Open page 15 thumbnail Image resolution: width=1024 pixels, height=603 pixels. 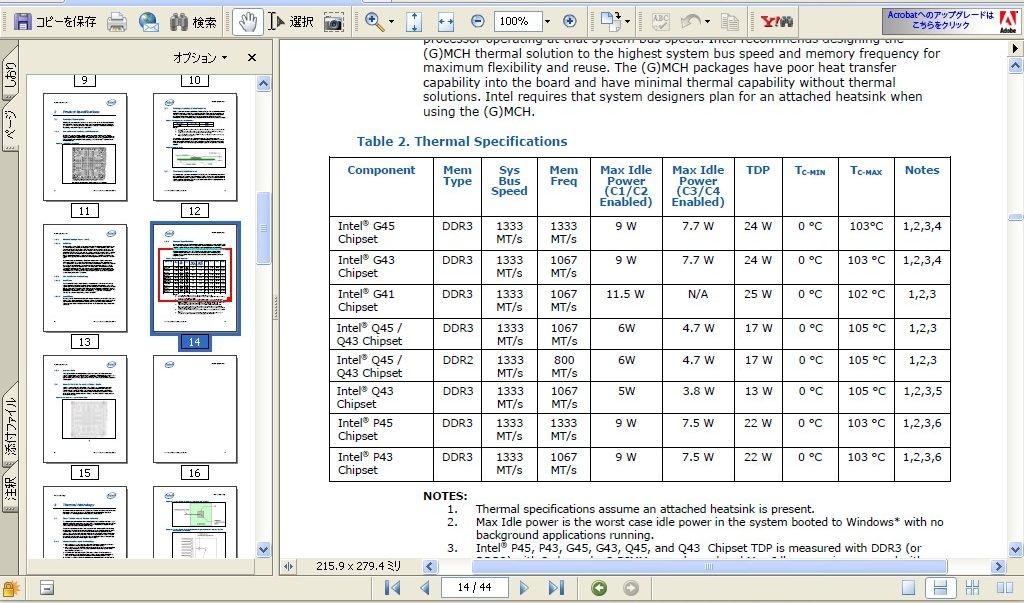point(85,409)
